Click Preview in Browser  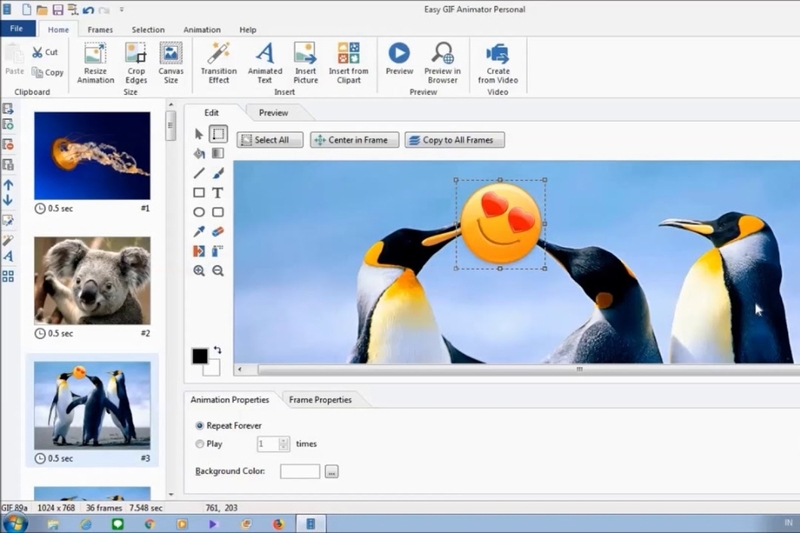(442, 63)
